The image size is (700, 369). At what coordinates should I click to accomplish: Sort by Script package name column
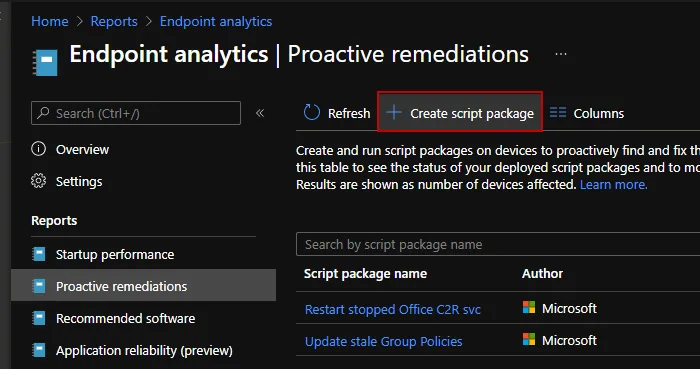click(x=365, y=274)
